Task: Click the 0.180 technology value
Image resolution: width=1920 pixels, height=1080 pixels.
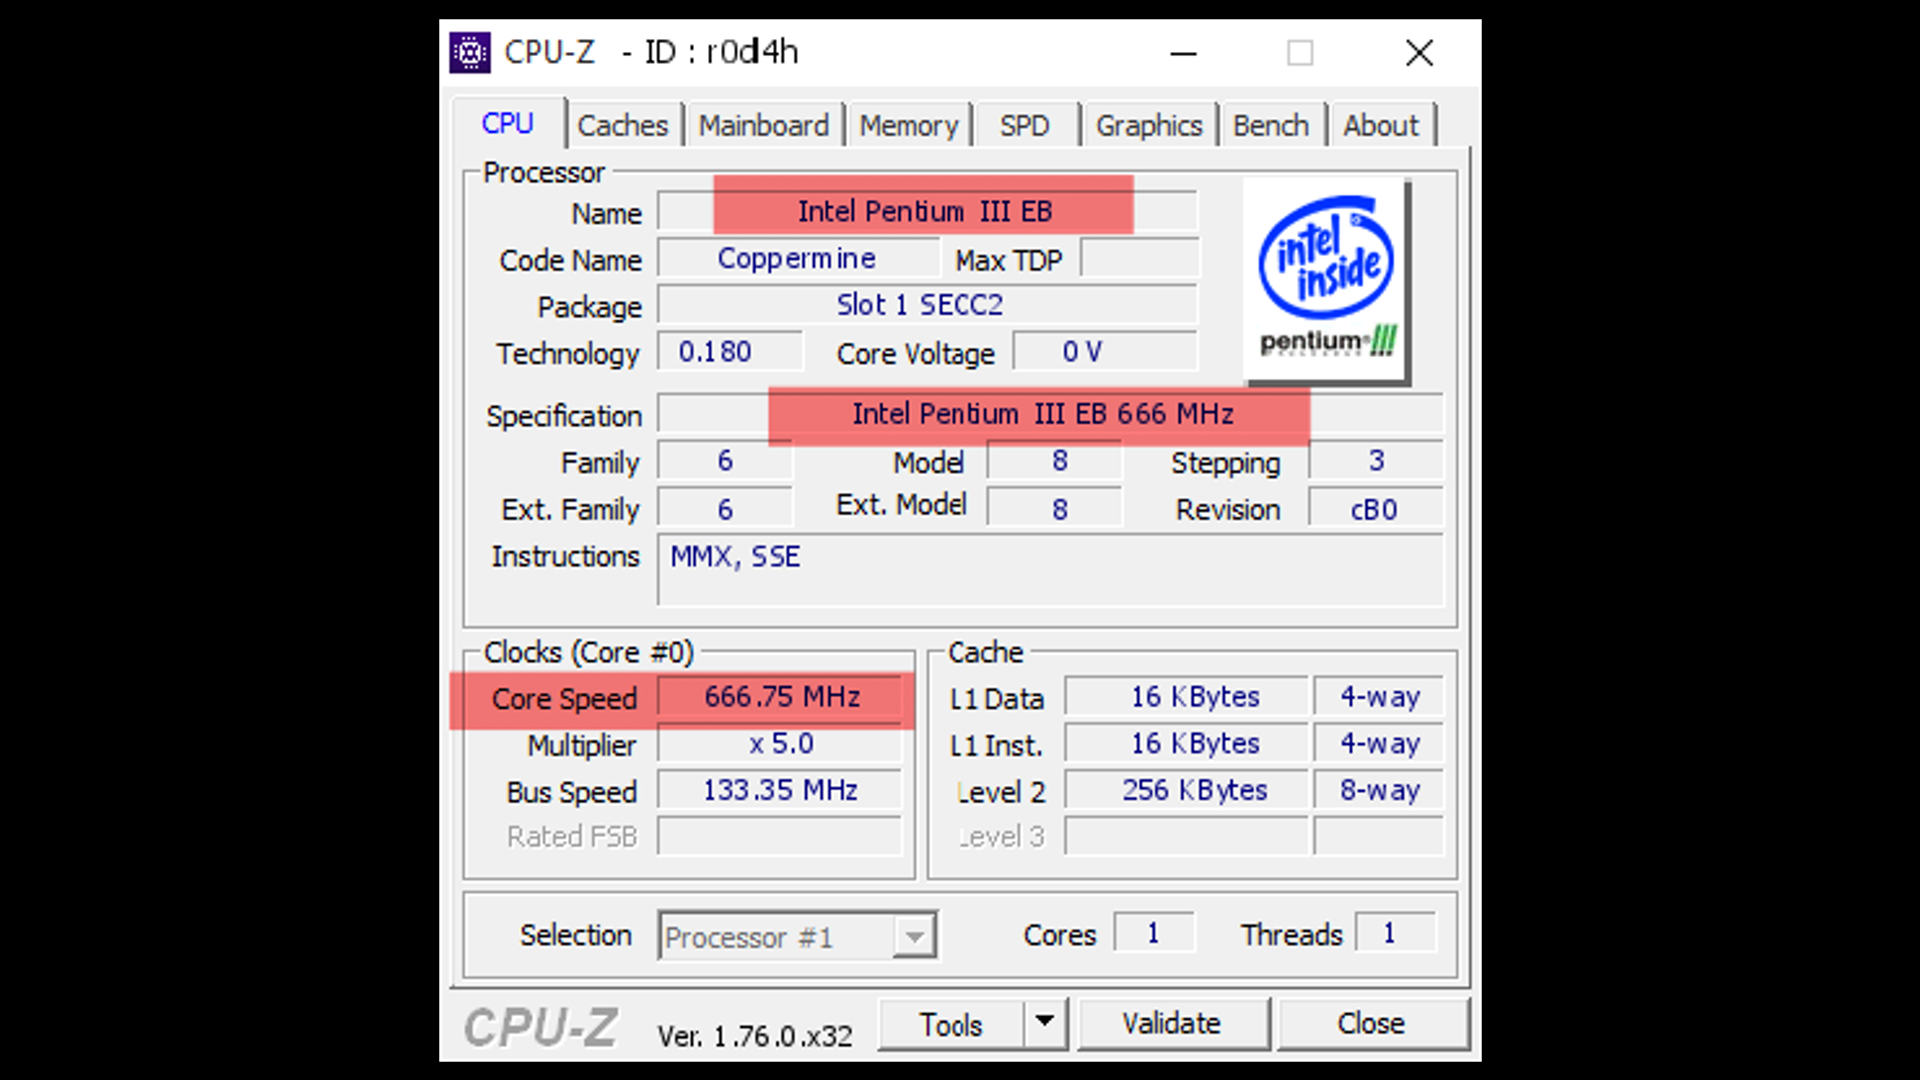Action: [729, 352]
